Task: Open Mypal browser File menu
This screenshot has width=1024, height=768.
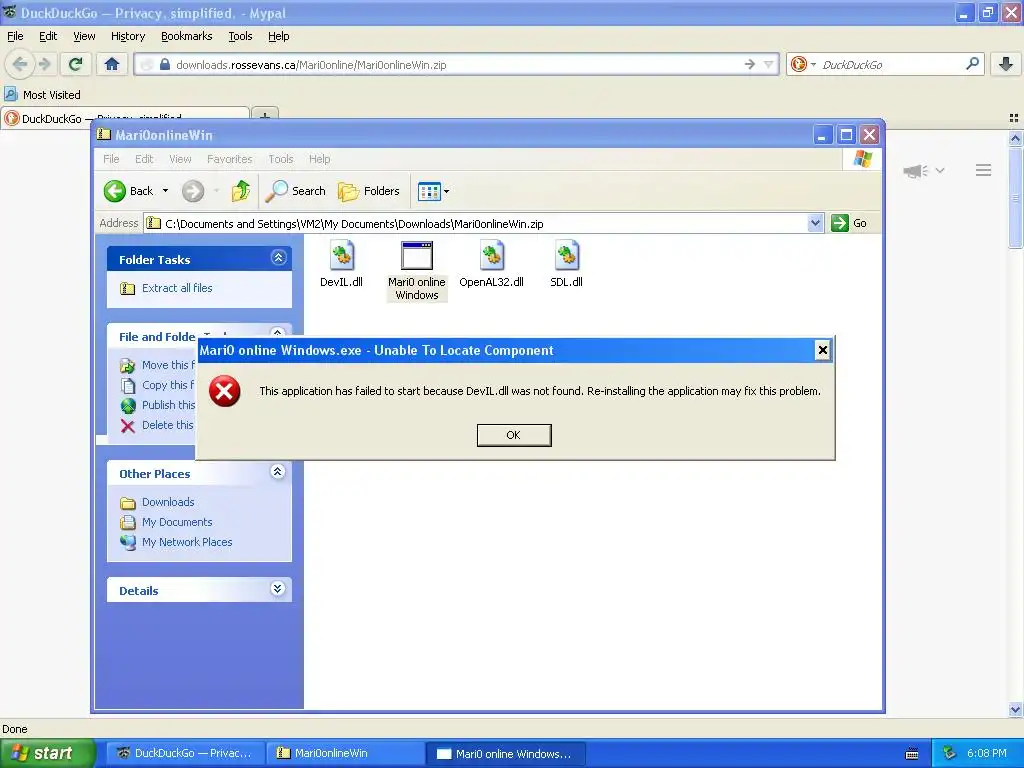Action: tap(15, 36)
